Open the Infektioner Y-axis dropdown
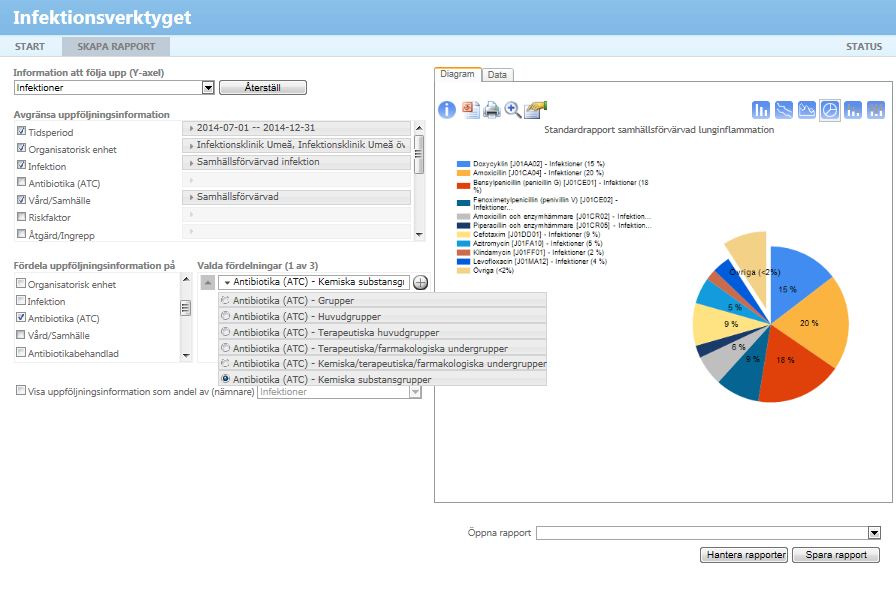This screenshot has width=896, height=610. coord(208,88)
